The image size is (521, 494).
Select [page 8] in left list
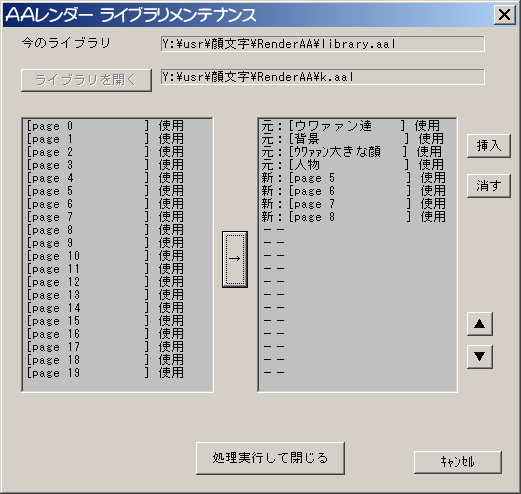[x=105, y=230]
